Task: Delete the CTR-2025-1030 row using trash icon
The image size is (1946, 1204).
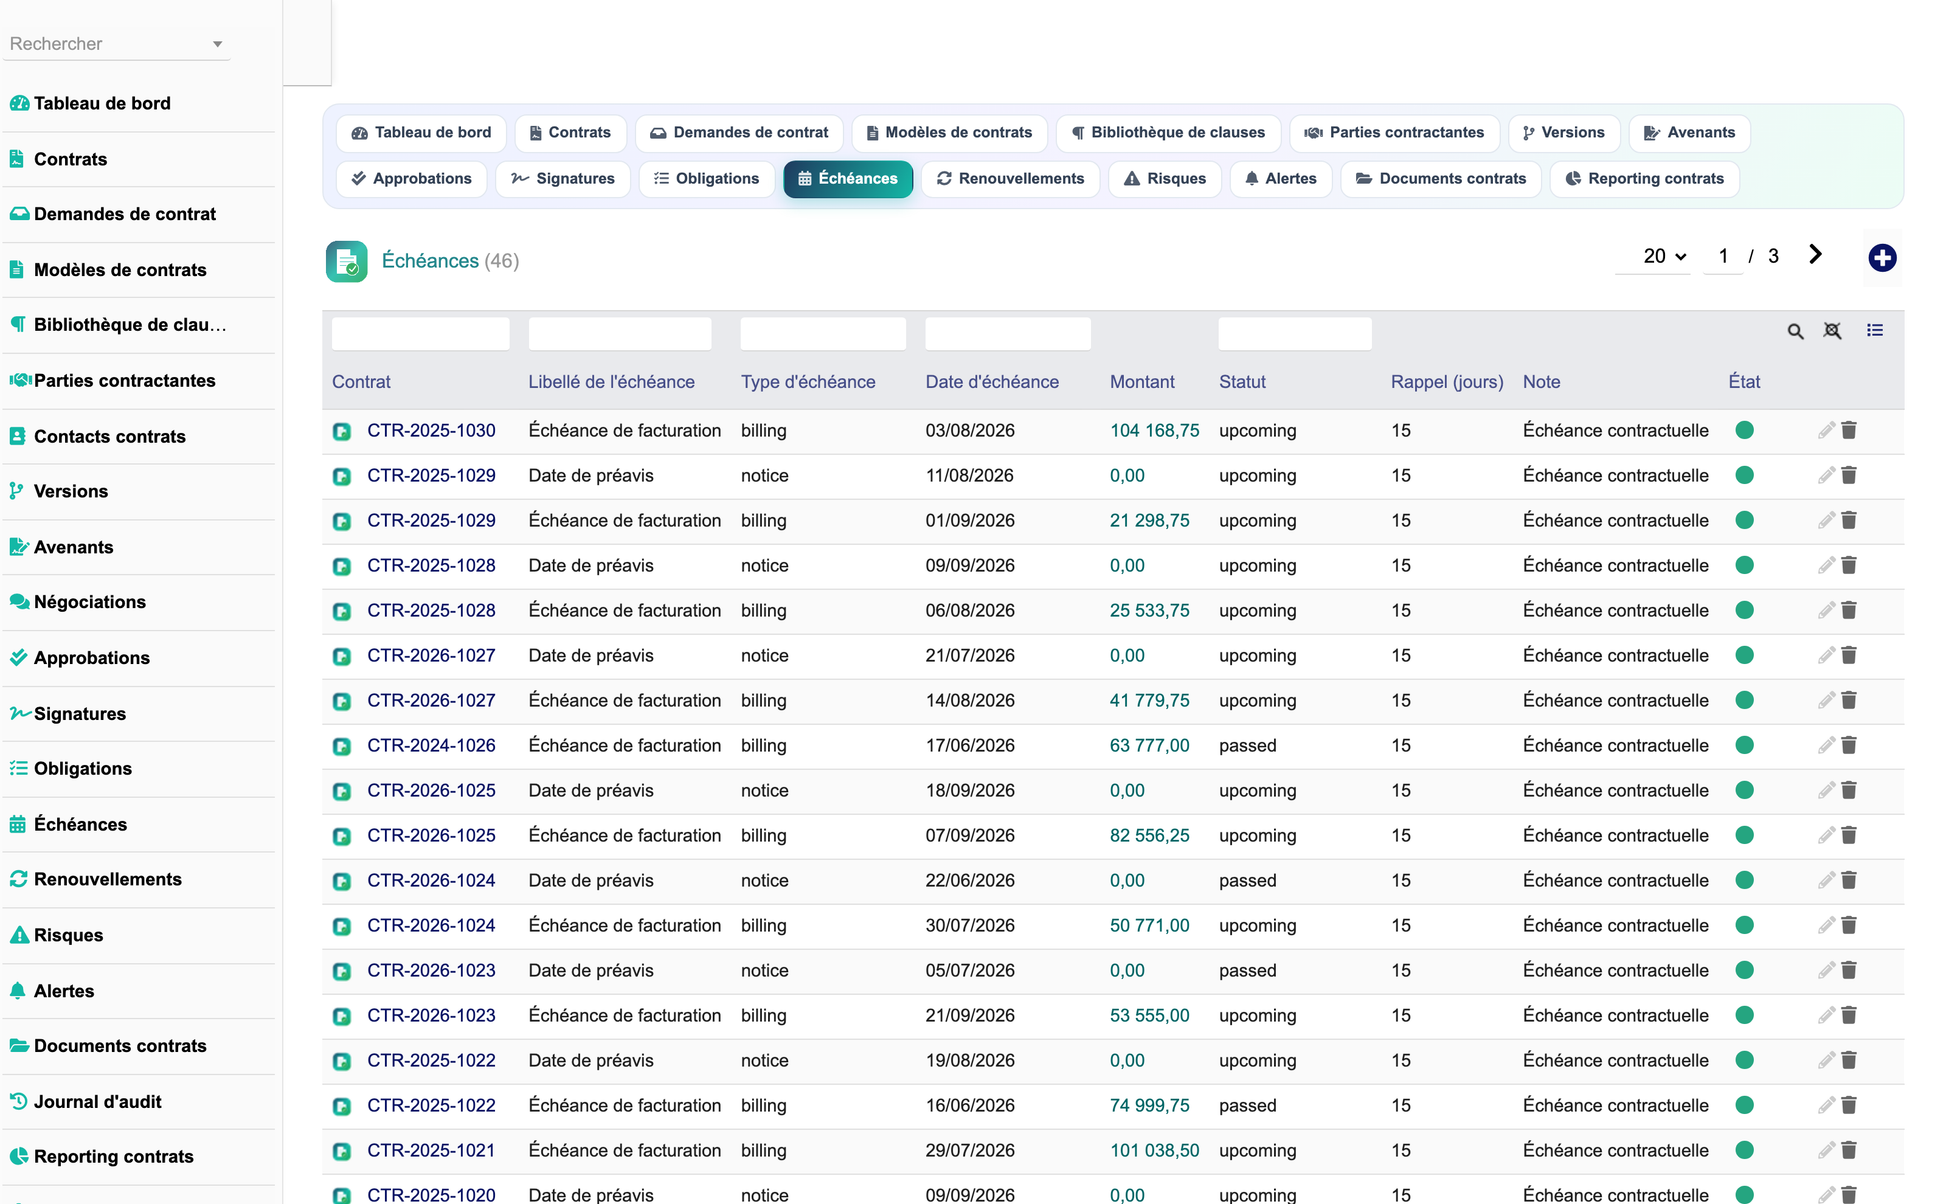Action: click(x=1849, y=430)
